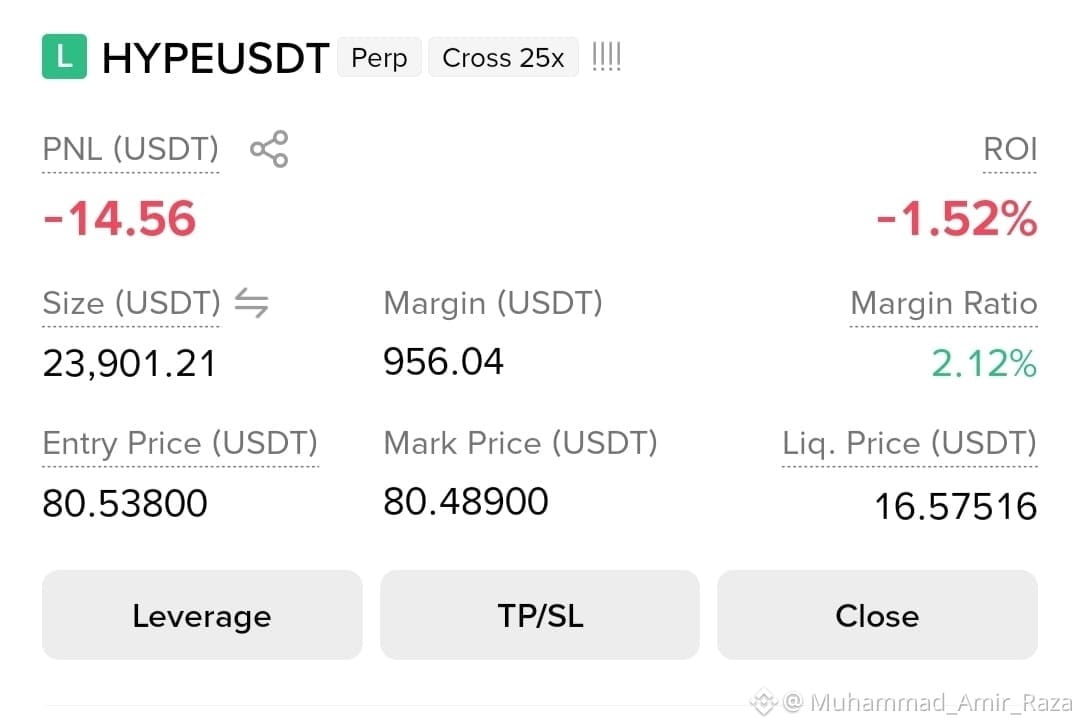Click the green L long-position badge

64,57
